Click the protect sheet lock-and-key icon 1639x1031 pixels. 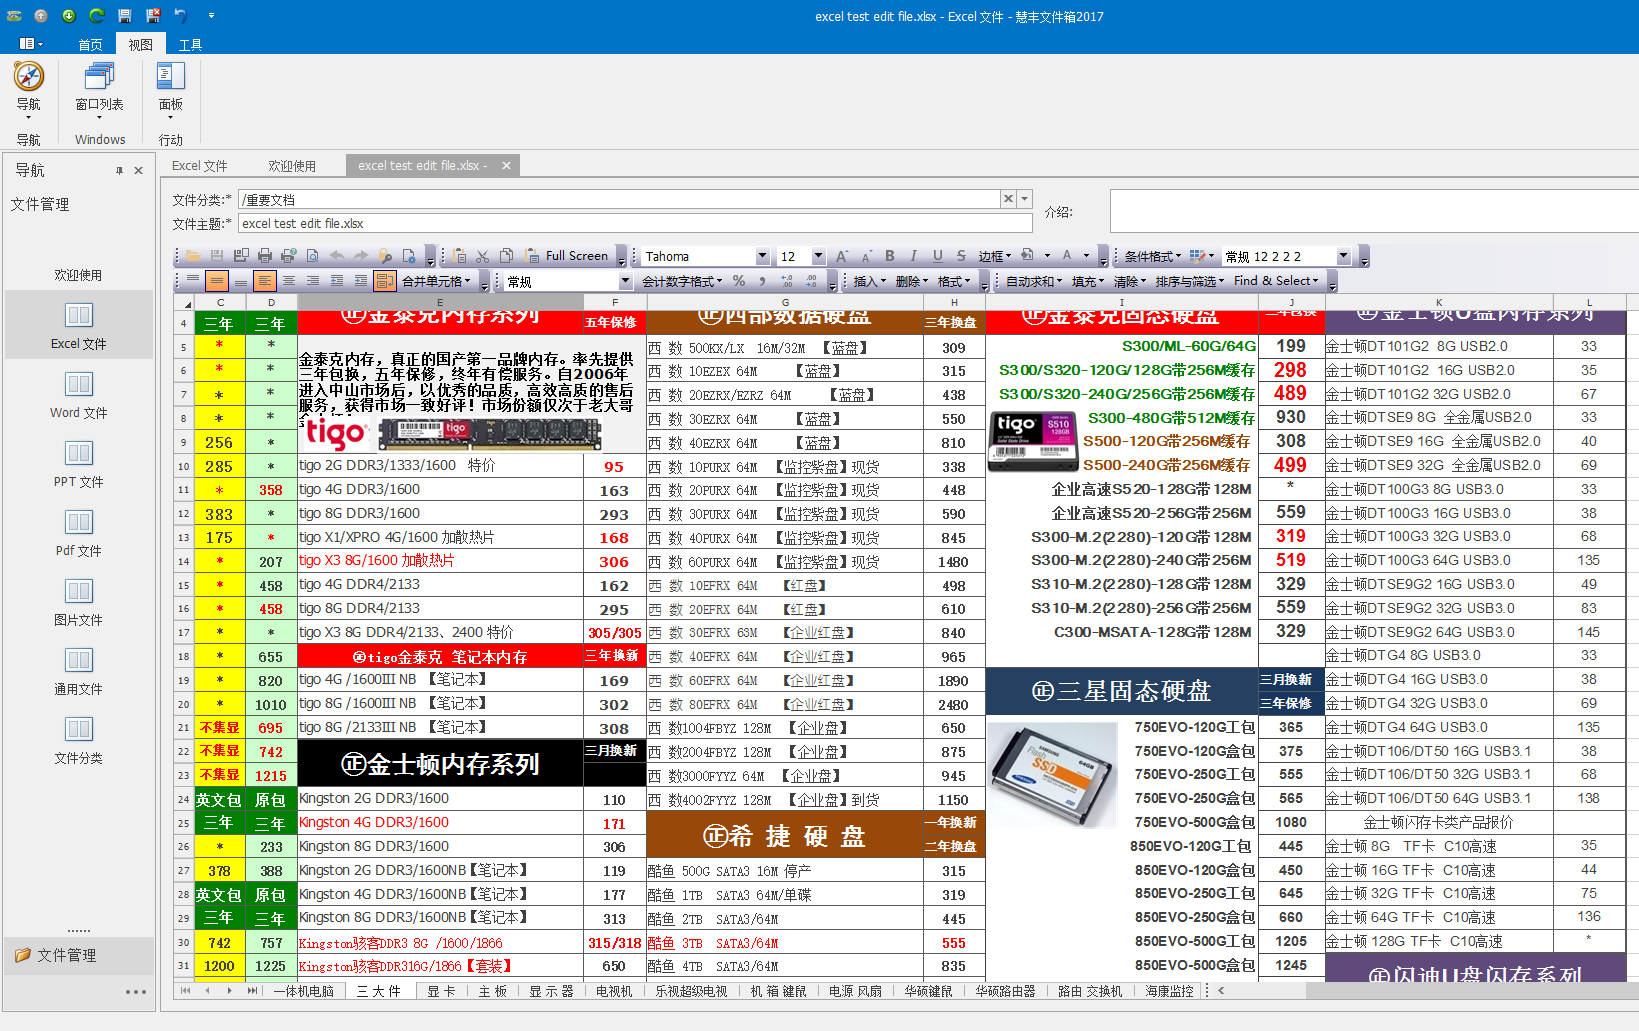click(x=385, y=256)
